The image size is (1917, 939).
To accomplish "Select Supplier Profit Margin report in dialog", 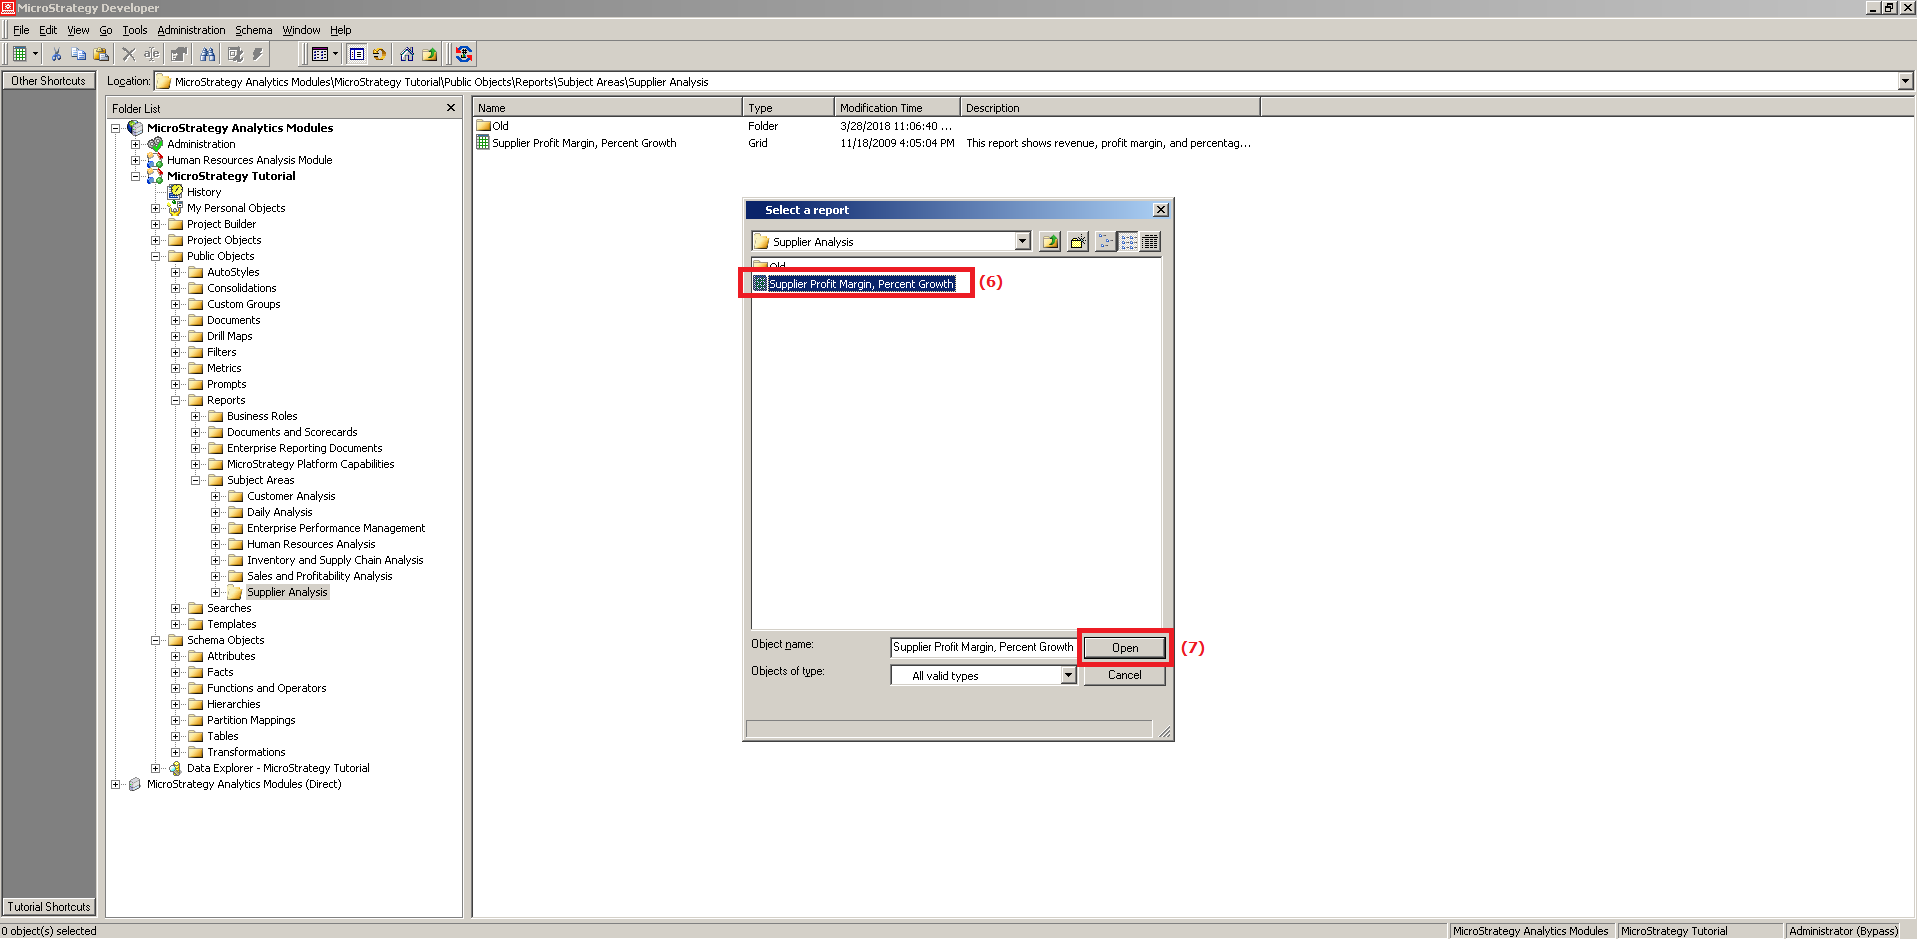I will (853, 284).
